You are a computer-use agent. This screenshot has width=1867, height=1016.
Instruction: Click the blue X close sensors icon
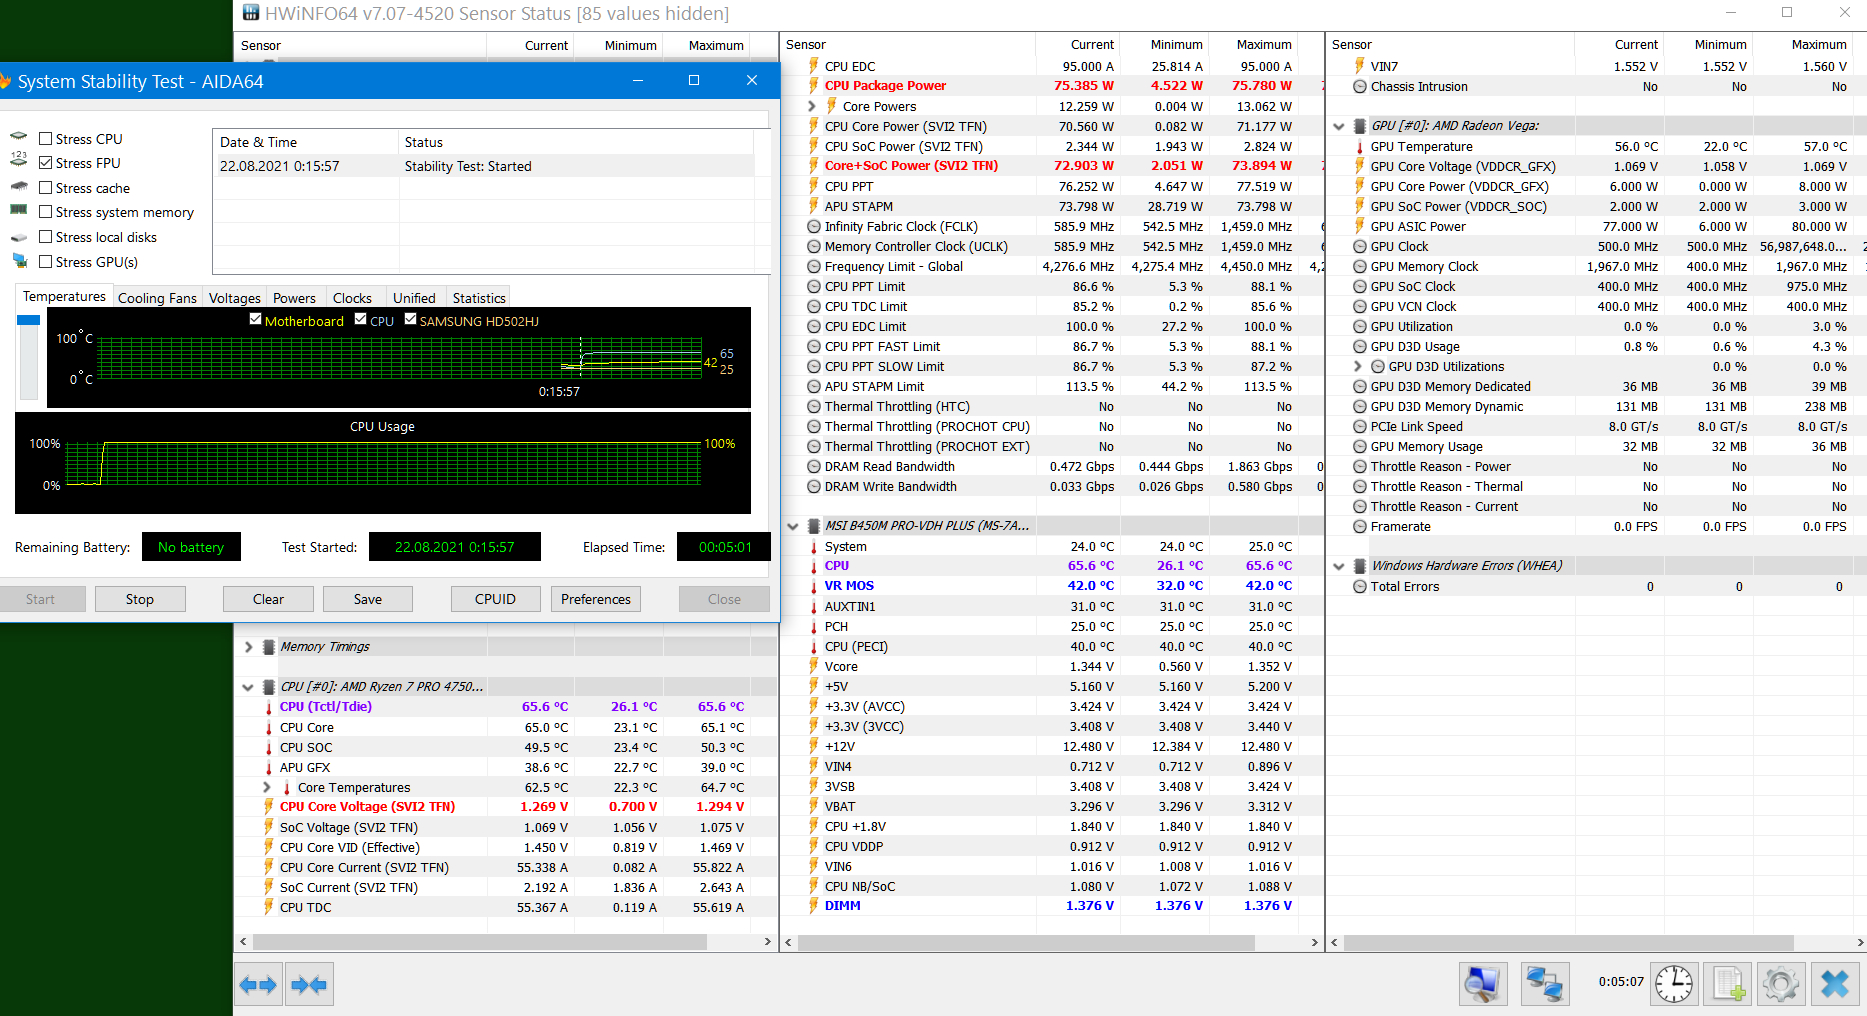point(1834,985)
